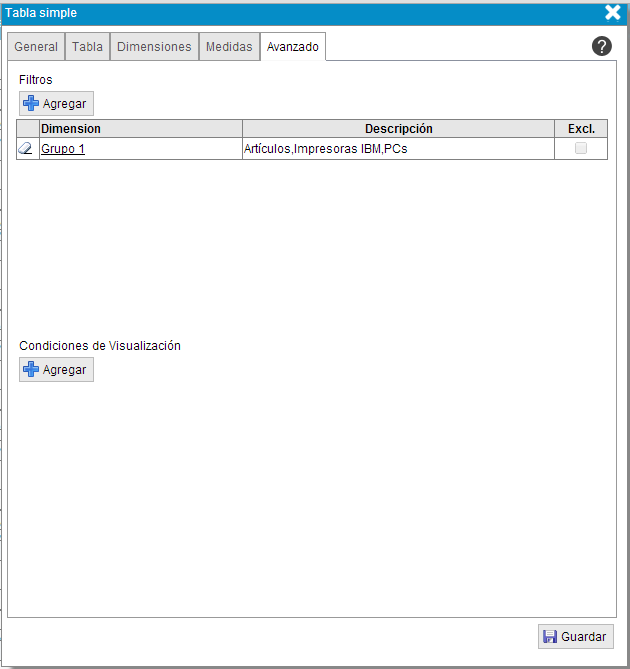Select the Medidas tab
The width and height of the screenshot is (630, 669).
pyautogui.click(x=229, y=47)
